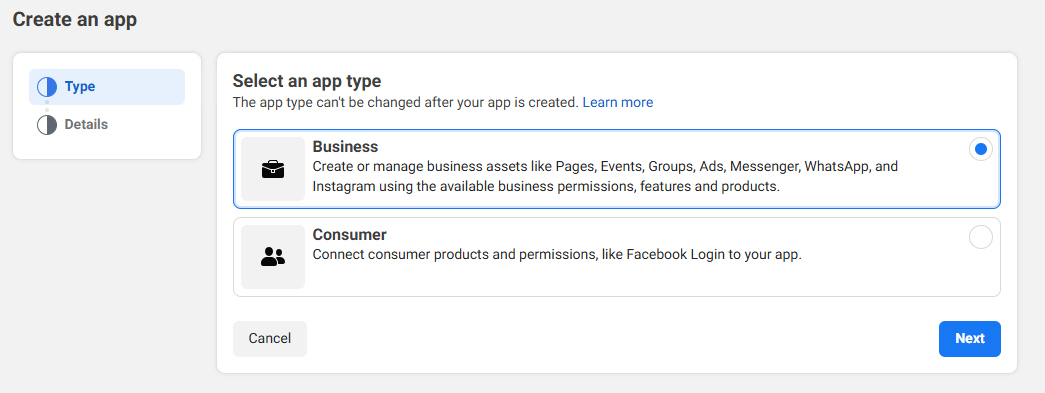The image size is (1045, 393).
Task: Click the people icon for Consumer
Action: point(273,257)
